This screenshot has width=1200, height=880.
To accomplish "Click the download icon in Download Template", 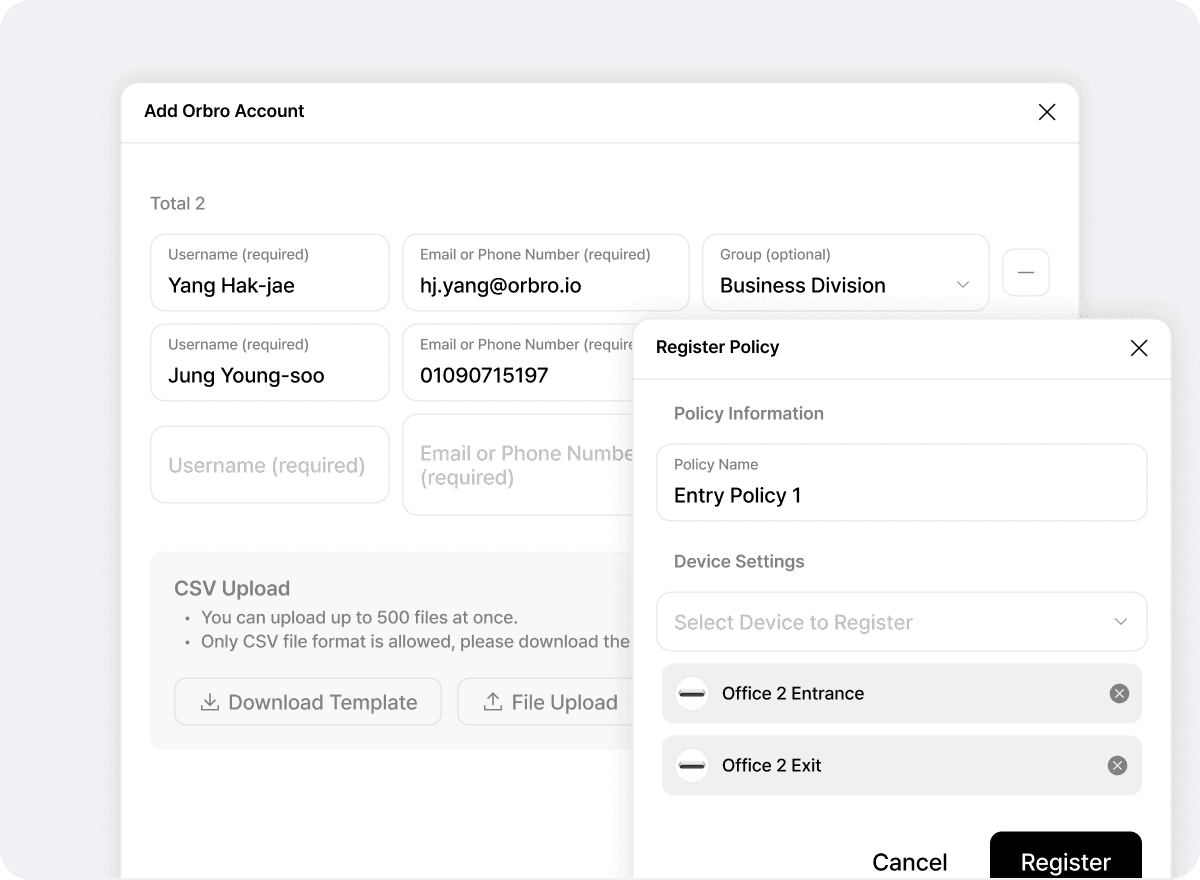I will coord(210,702).
